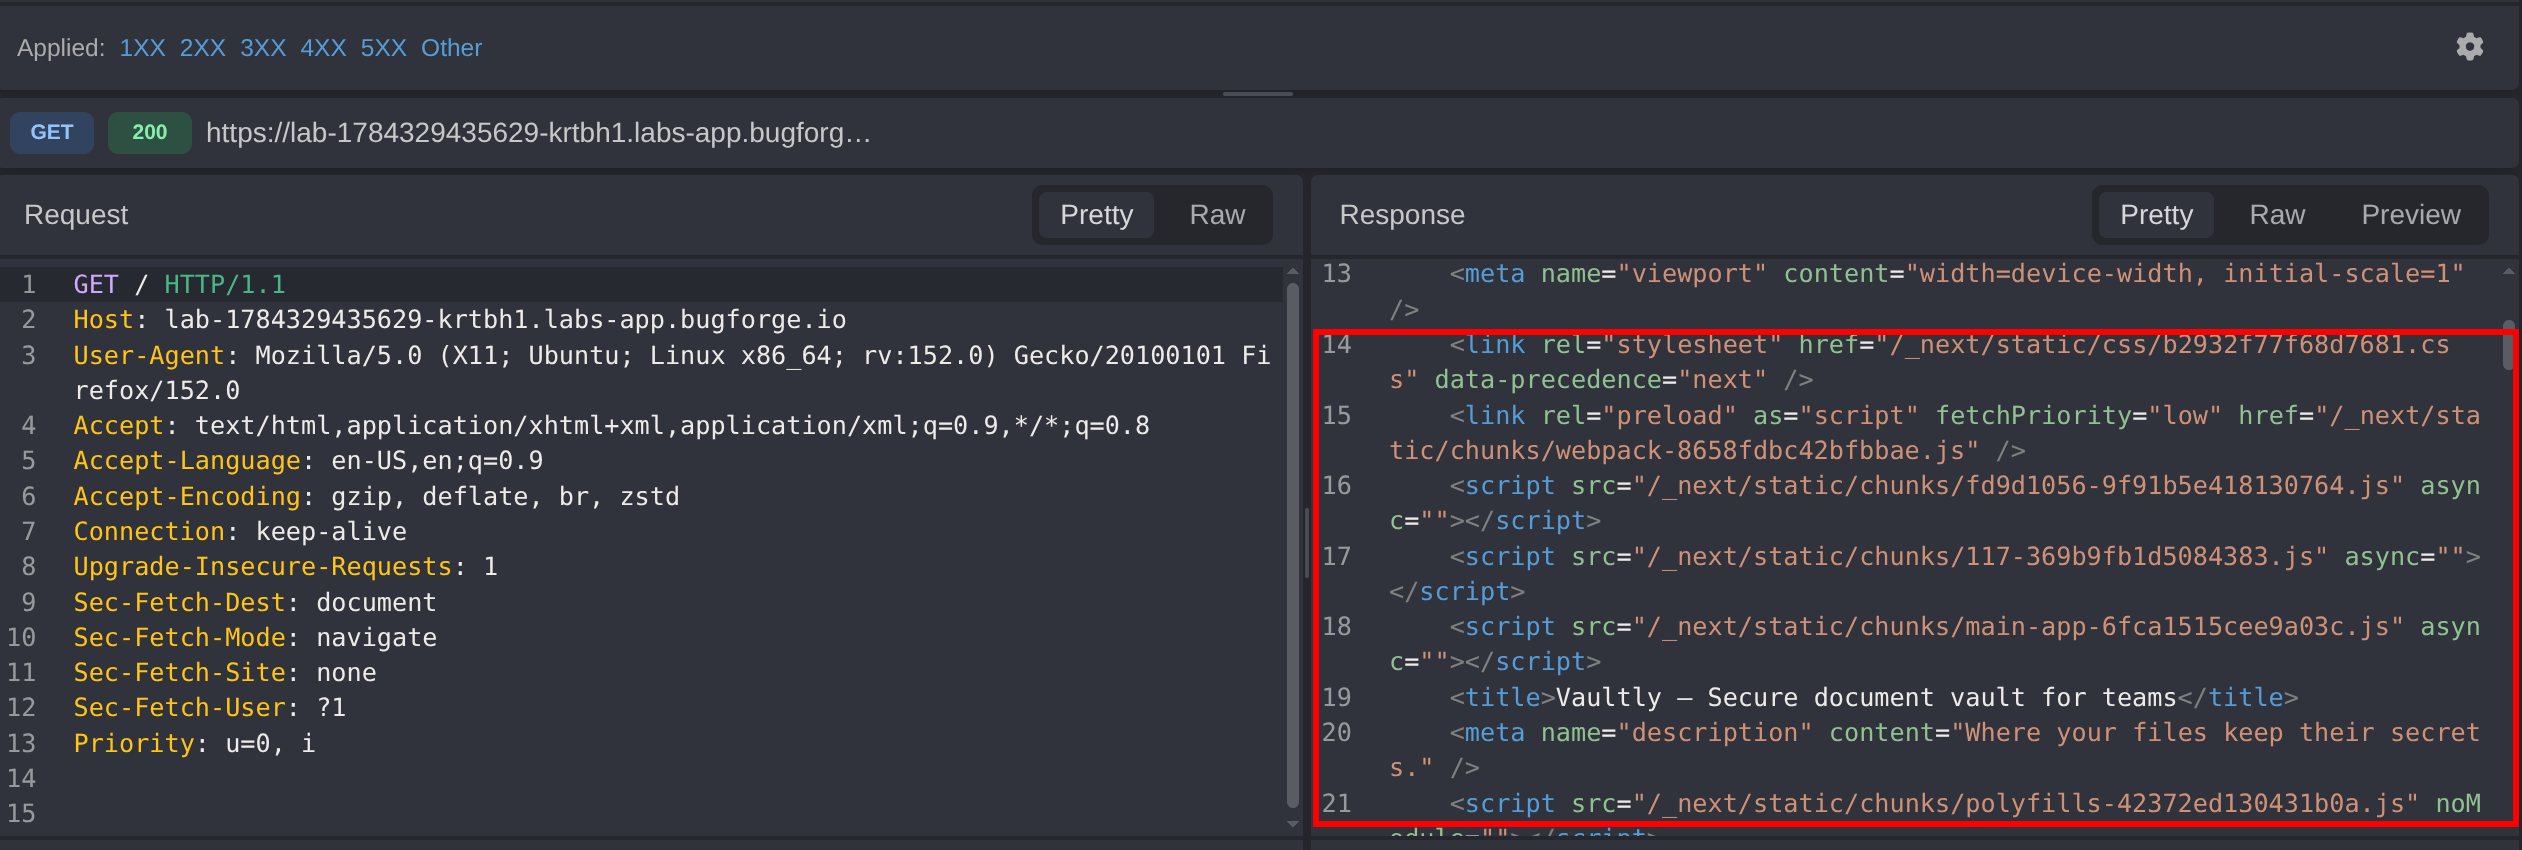Click the horizontal pane drag handle under filters
The image size is (2522, 850).
pos(1258,94)
